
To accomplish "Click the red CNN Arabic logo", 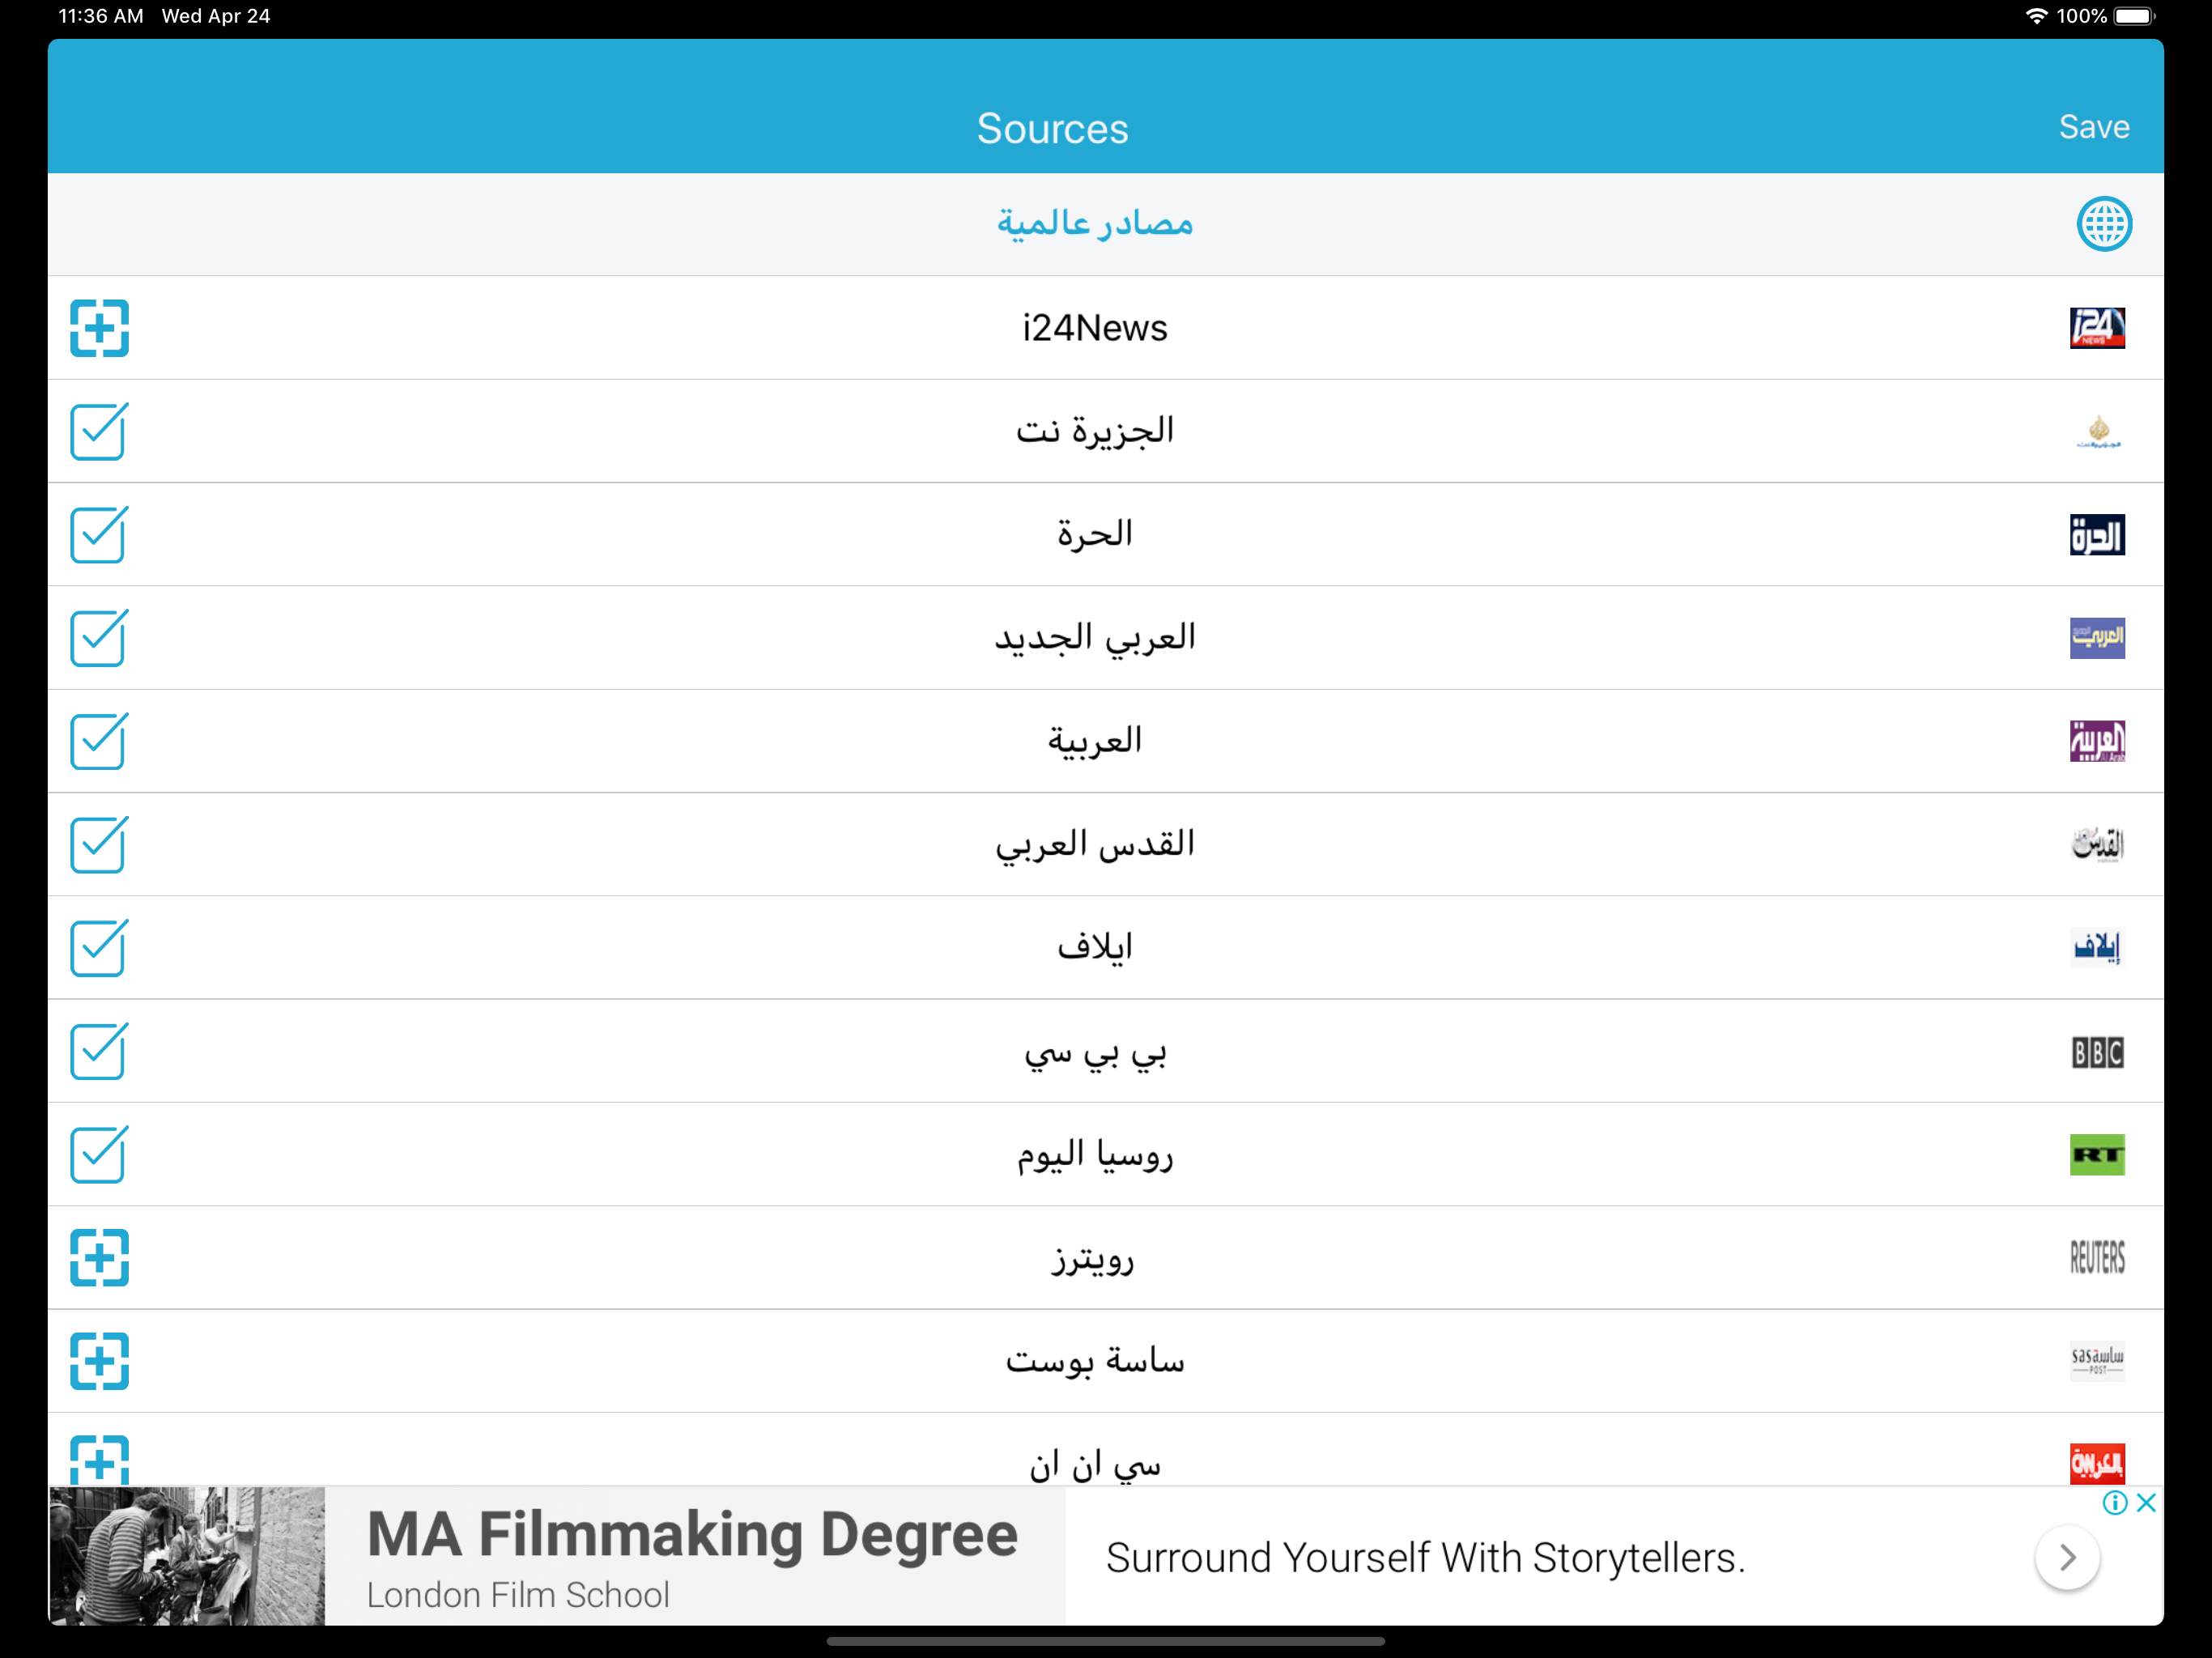I will pos(2097,1464).
